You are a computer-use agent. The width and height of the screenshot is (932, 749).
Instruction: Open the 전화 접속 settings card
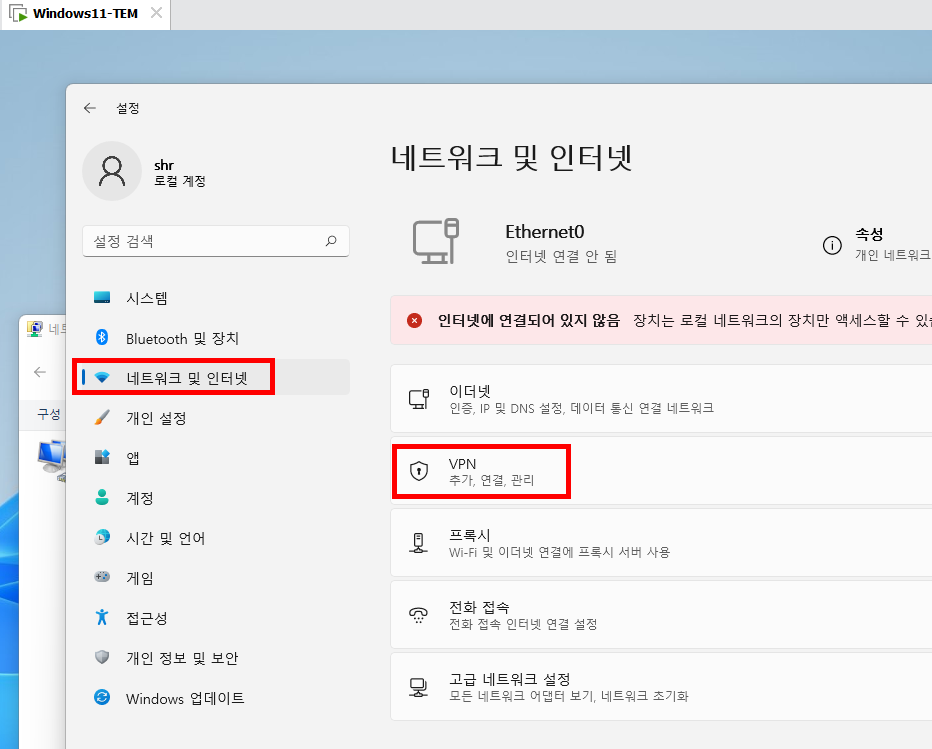pos(661,615)
